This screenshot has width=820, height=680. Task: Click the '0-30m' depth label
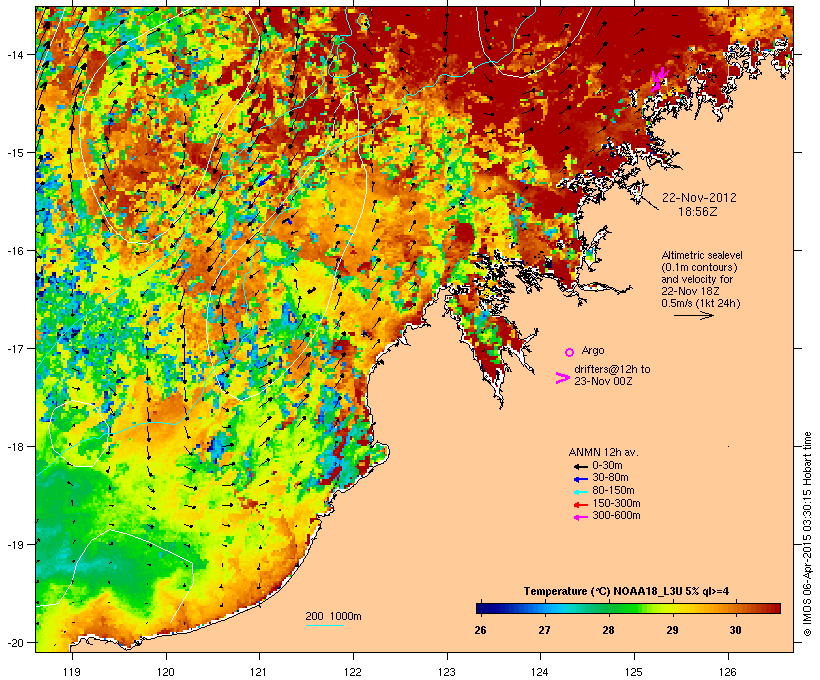[x=607, y=466]
